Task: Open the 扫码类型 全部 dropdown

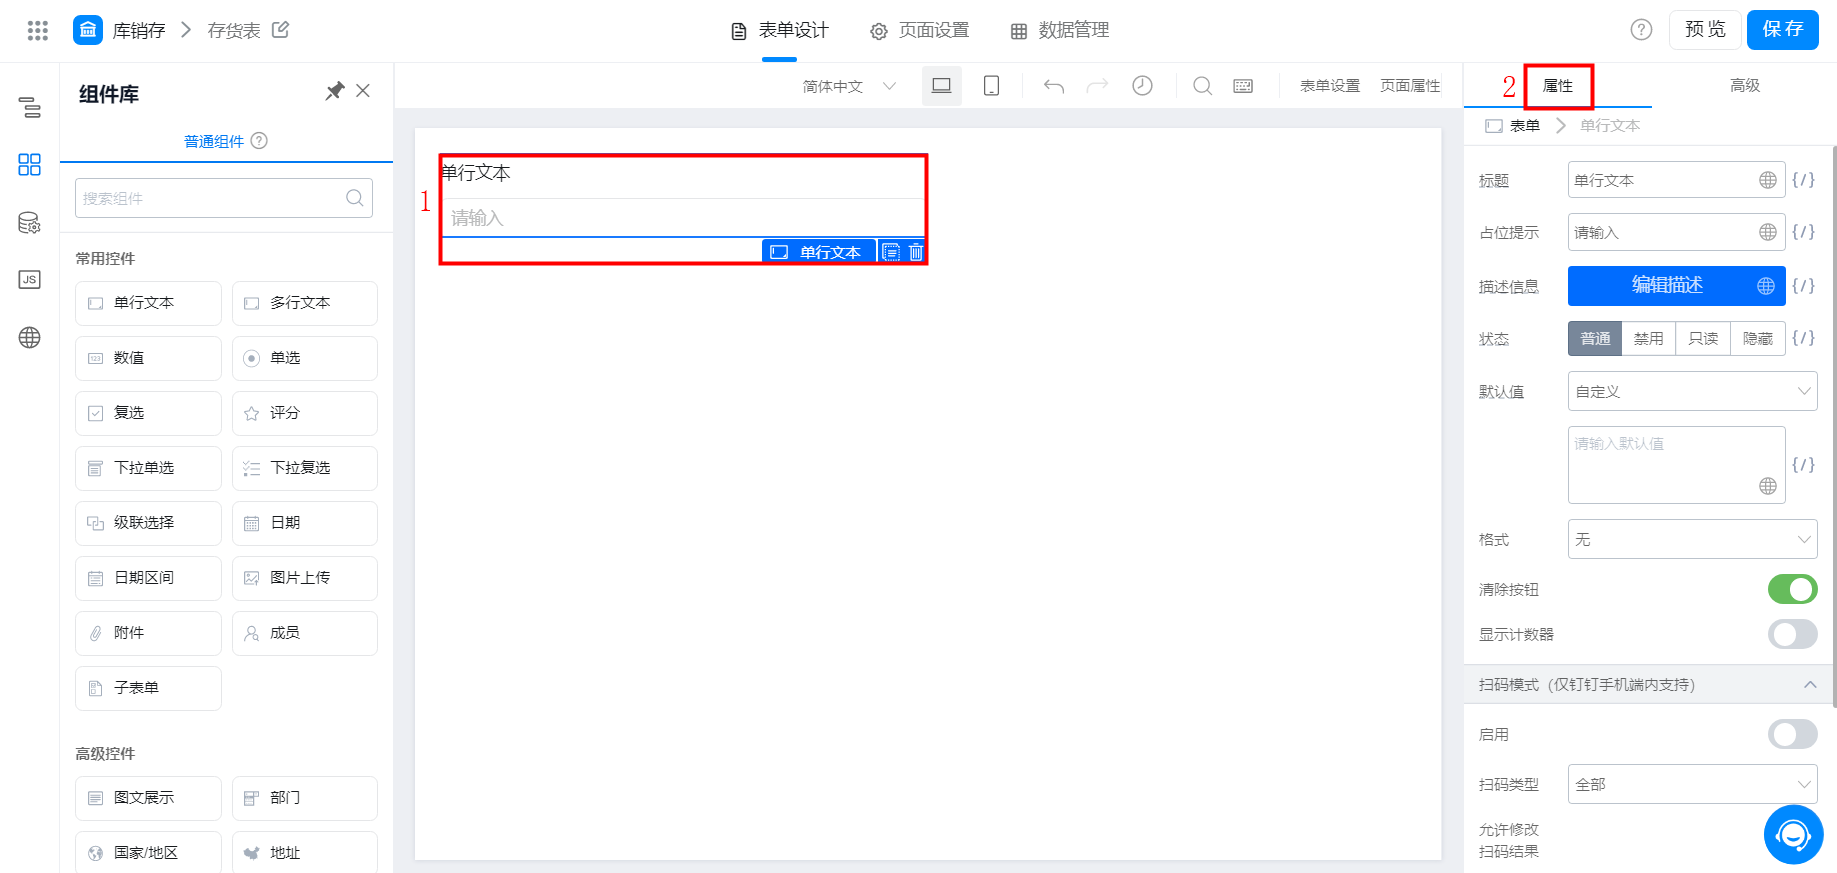Action: click(1692, 784)
